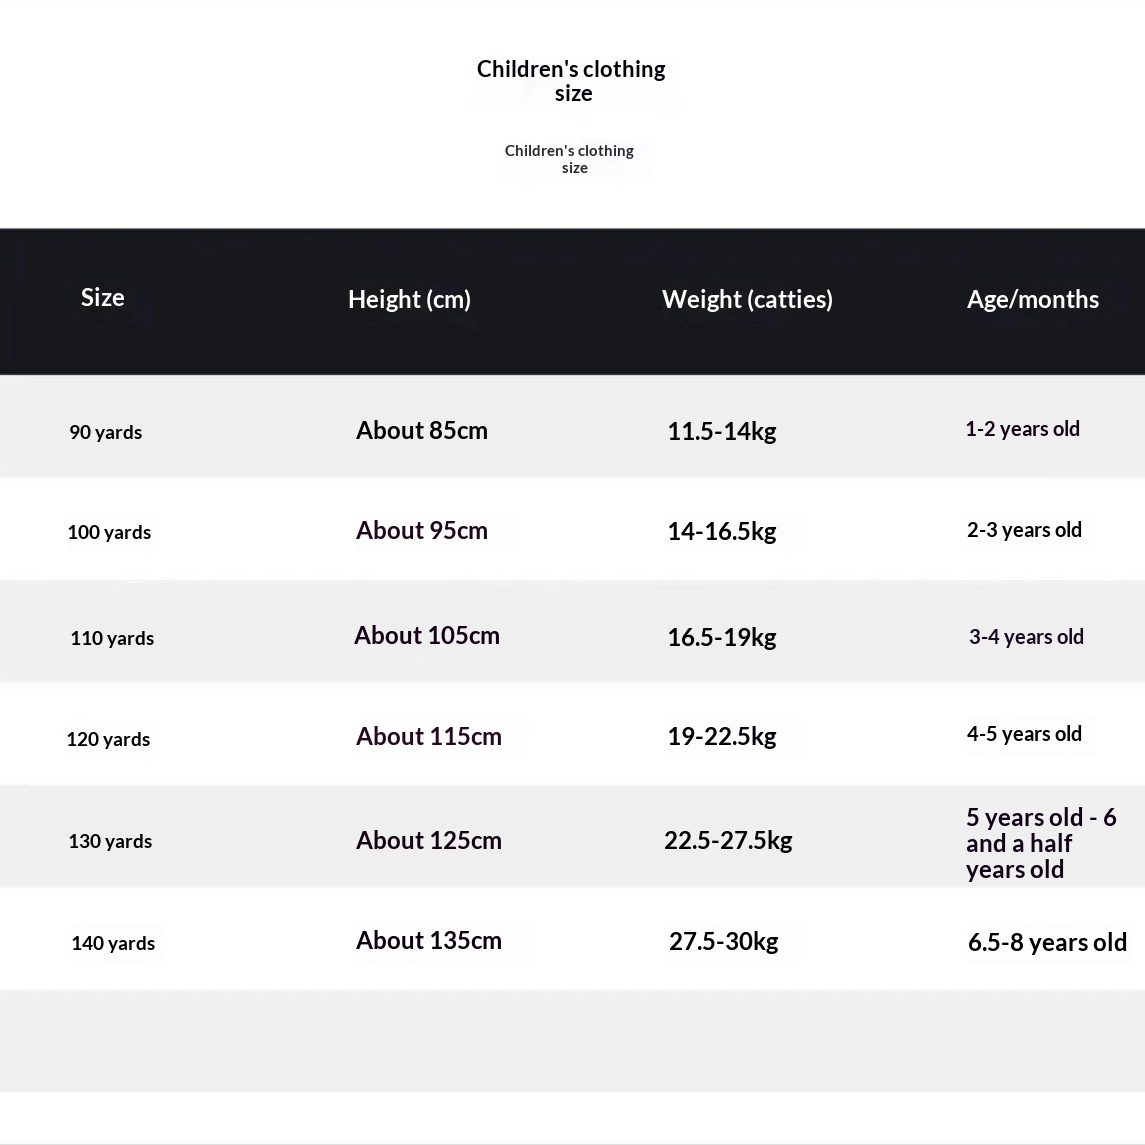Select the Height (cm) column header
Screen dimensions: 1145x1145
409,299
